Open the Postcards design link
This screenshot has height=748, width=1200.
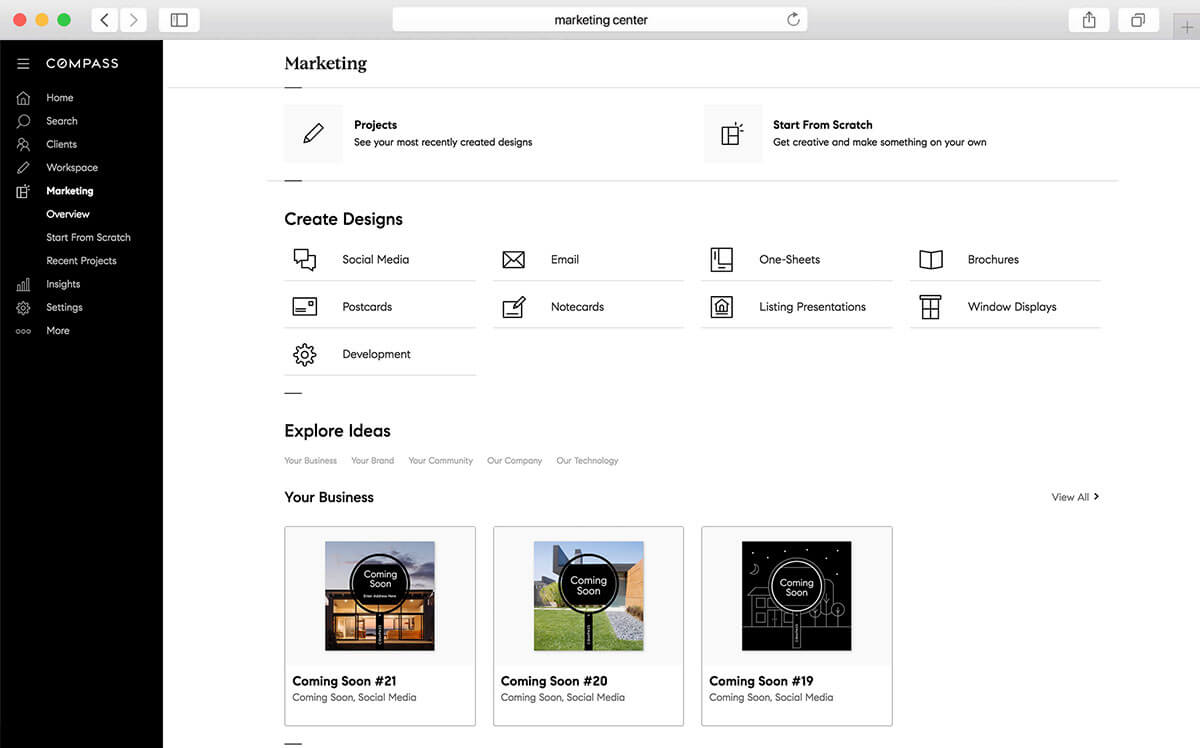tap(367, 307)
